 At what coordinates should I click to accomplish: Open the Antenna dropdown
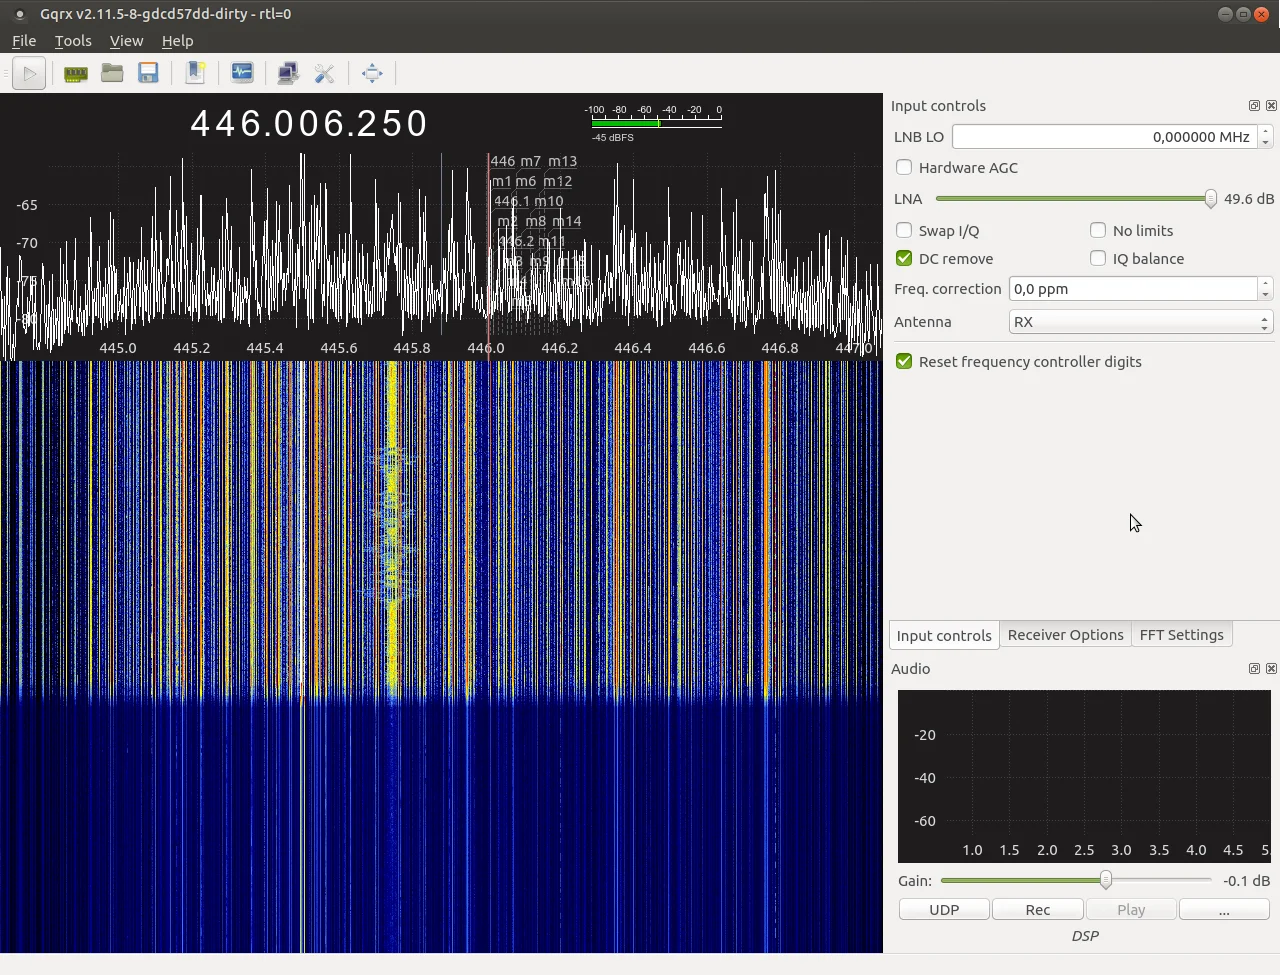click(x=1140, y=322)
